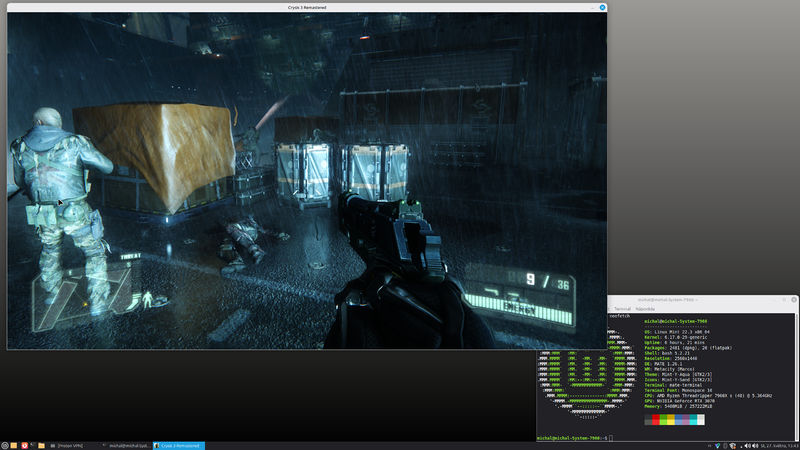The image size is (800, 450).
Task: Close the terminal window
Action: [x=794, y=299]
